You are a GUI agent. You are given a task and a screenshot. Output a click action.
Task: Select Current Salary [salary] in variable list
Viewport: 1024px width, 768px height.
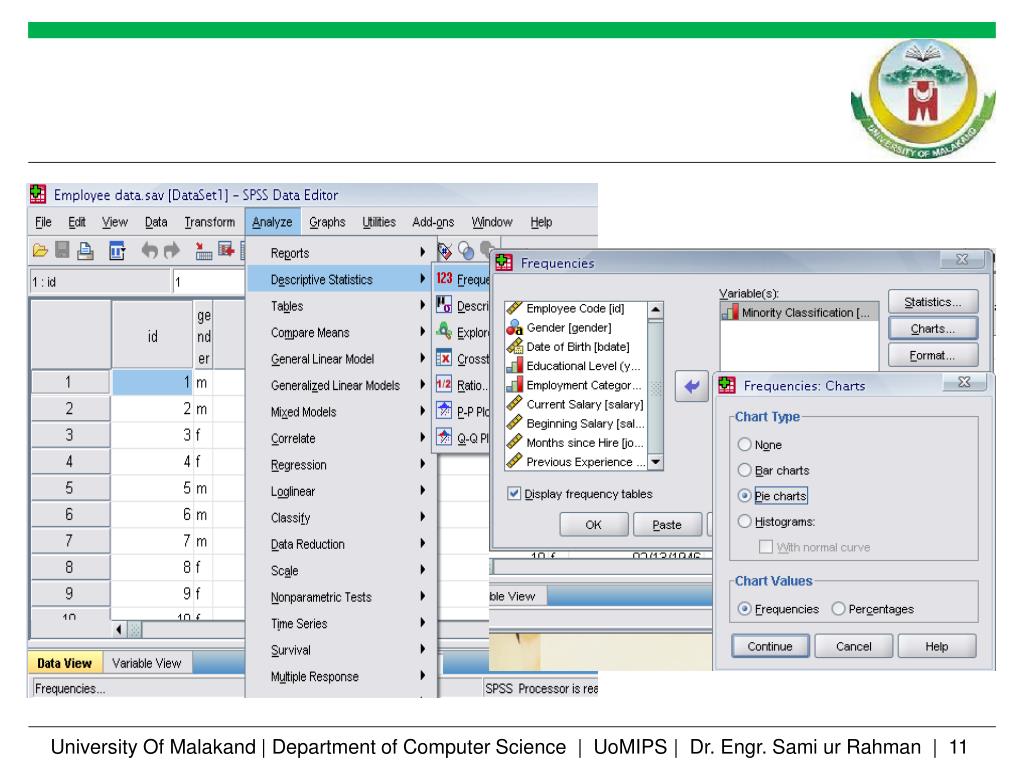(584, 404)
